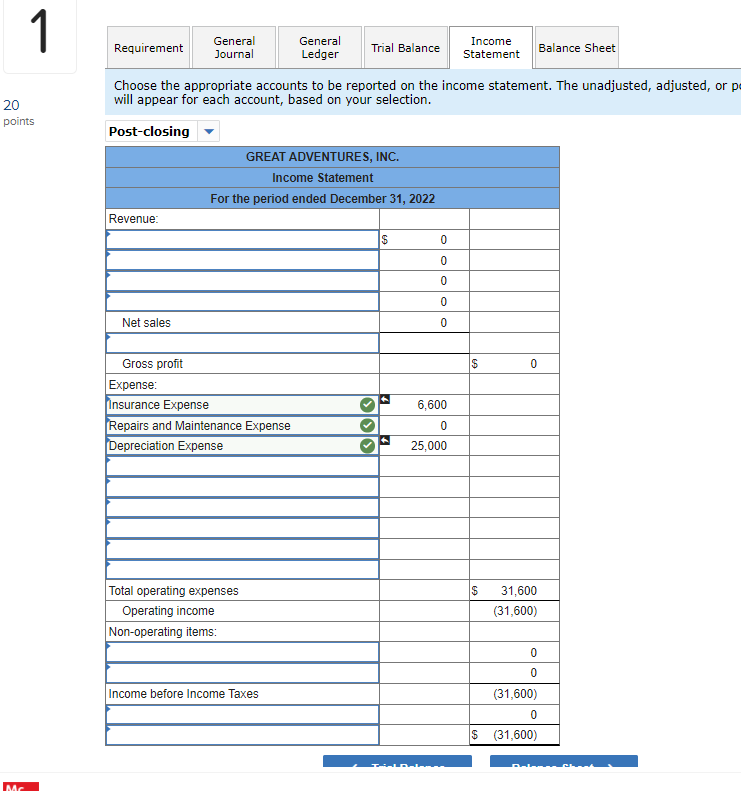Click the arrow icon beside the 25,000 amount

click(x=385, y=440)
